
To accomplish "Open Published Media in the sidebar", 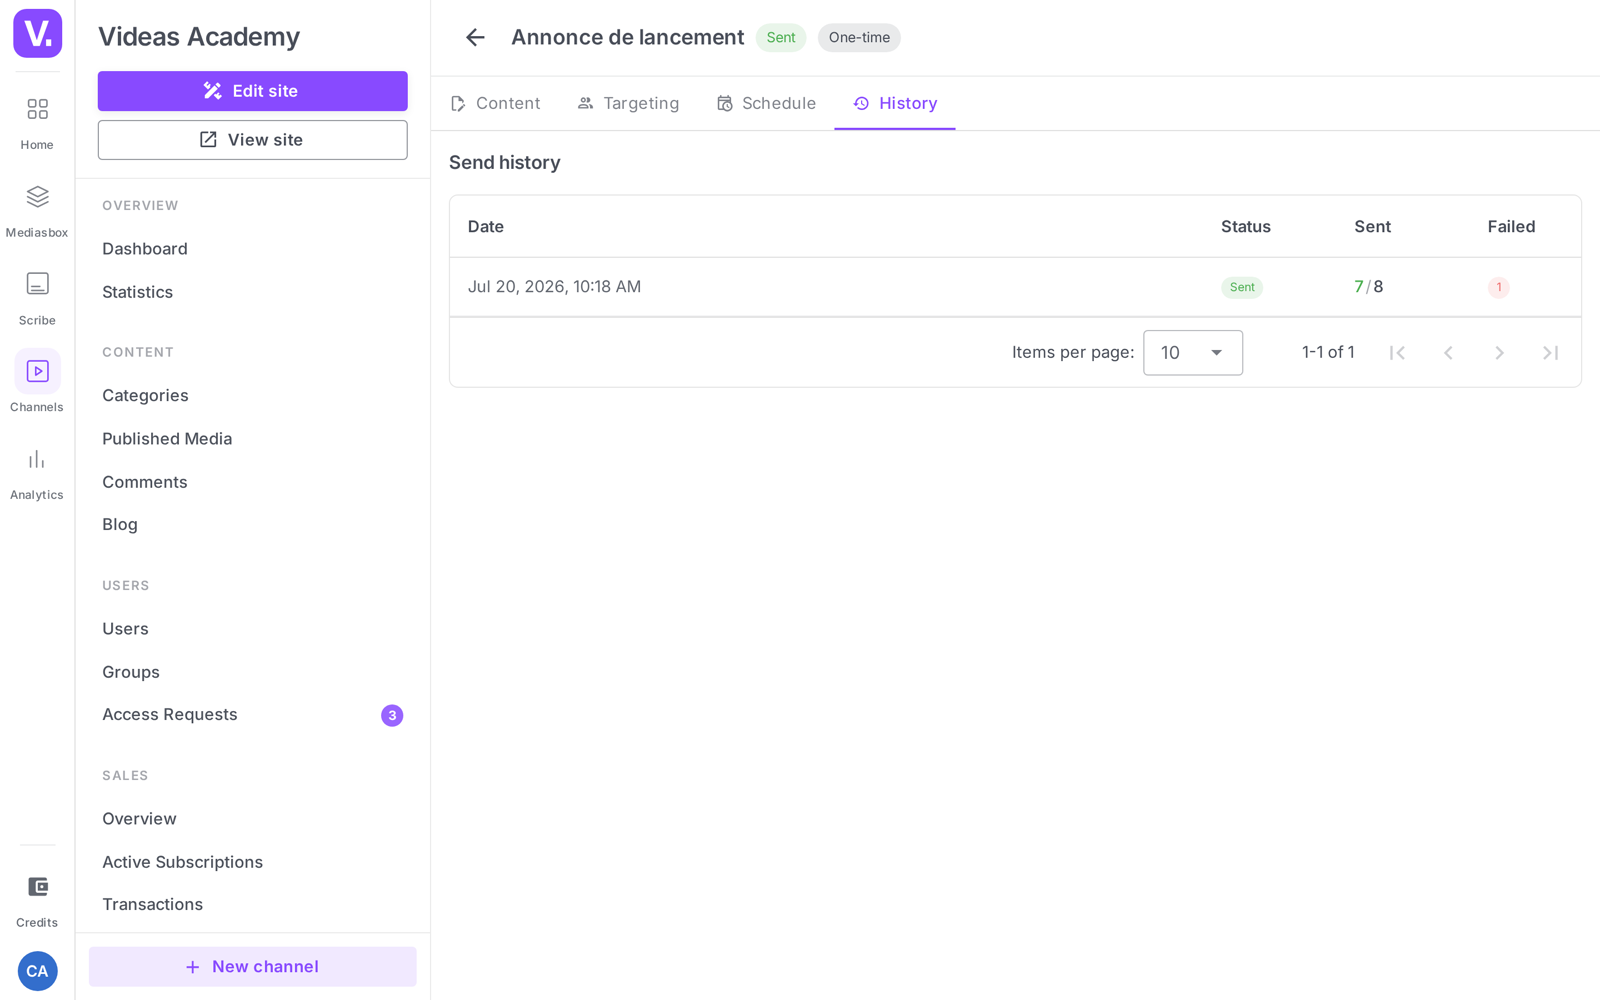I will (x=167, y=439).
